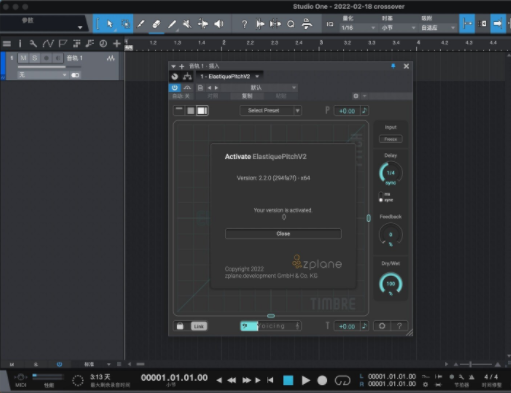The image size is (511, 393).
Task: Open the track 1 input dropdown
Action: pyautogui.click(x=42, y=75)
